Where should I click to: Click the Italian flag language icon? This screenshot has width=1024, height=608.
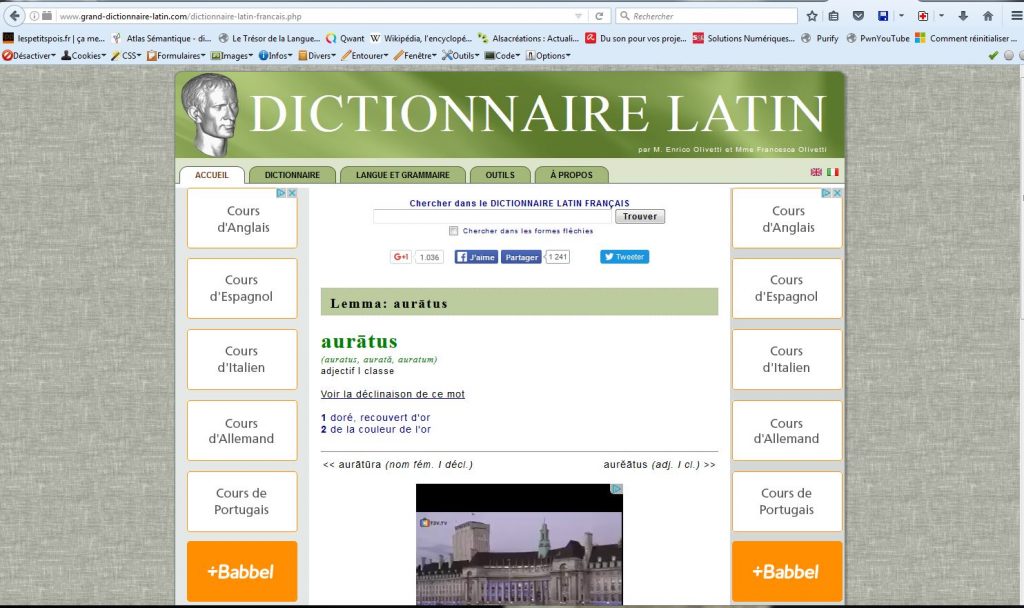[x=832, y=173]
